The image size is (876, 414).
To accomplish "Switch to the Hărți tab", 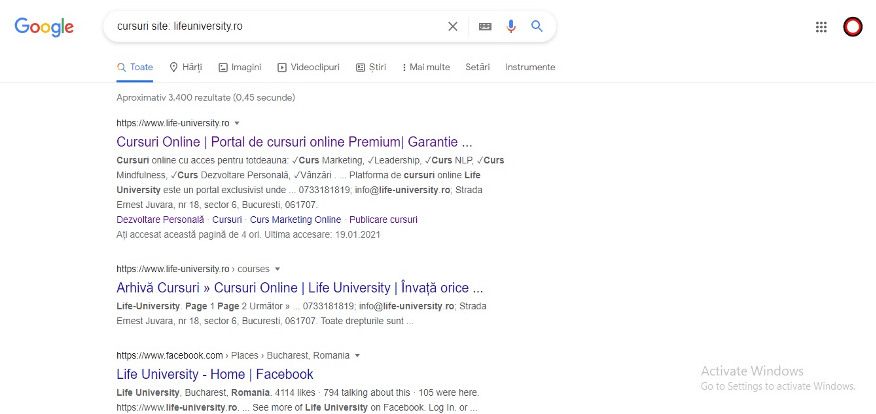I will coord(185,67).
